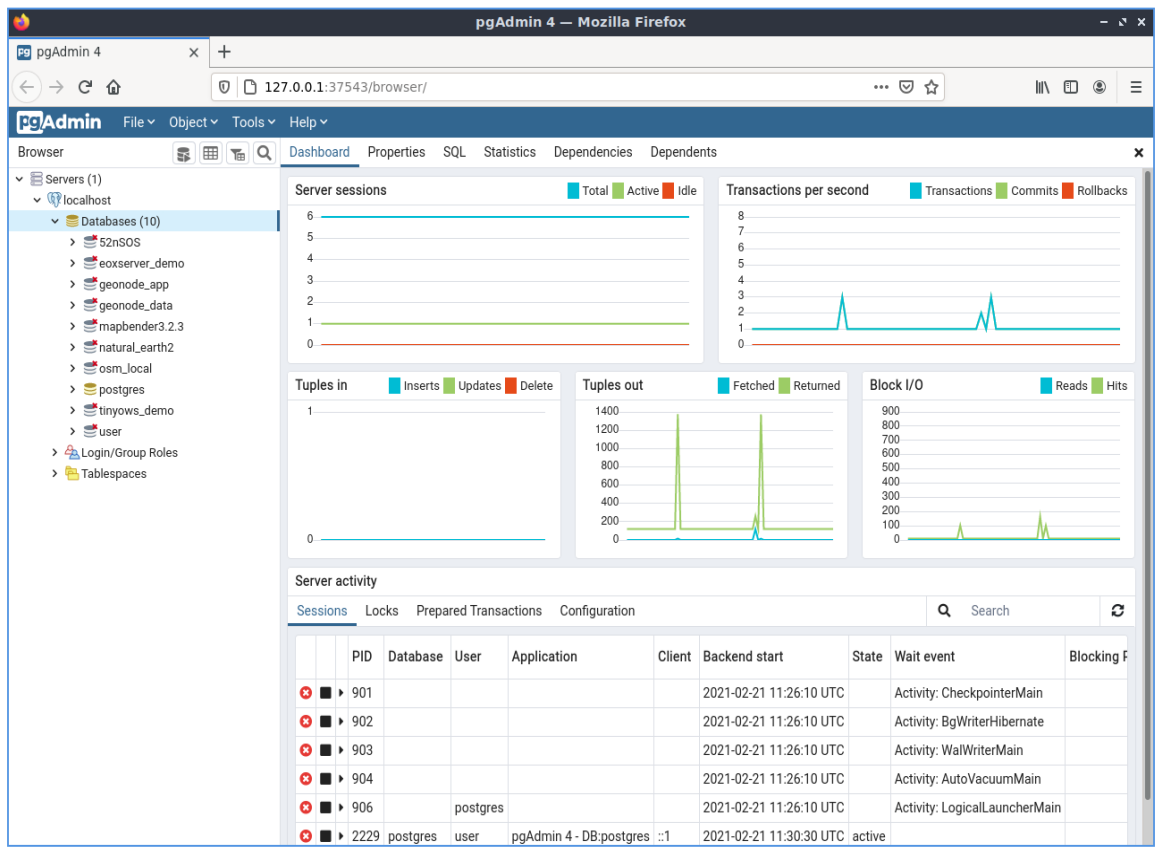Open page actions three-dots menu

(x=880, y=87)
